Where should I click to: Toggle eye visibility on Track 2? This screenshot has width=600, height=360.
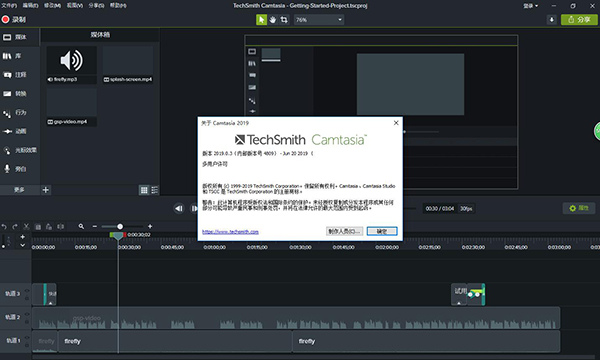tap(27, 314)
